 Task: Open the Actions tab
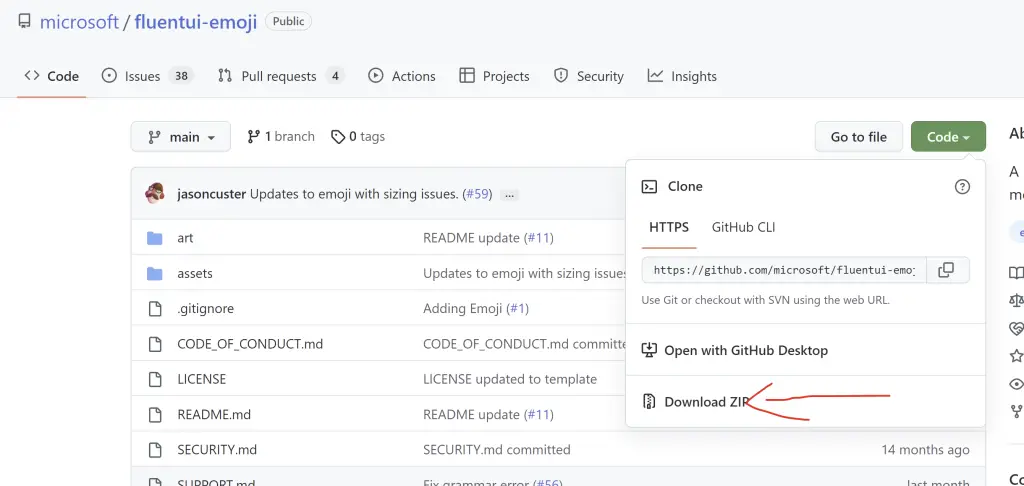[402, 76]
